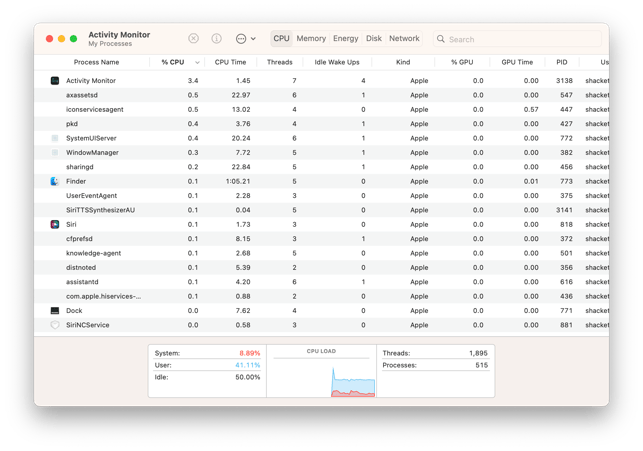
Task: Sort by the CPU Time column header
Action: click(230, 62)
